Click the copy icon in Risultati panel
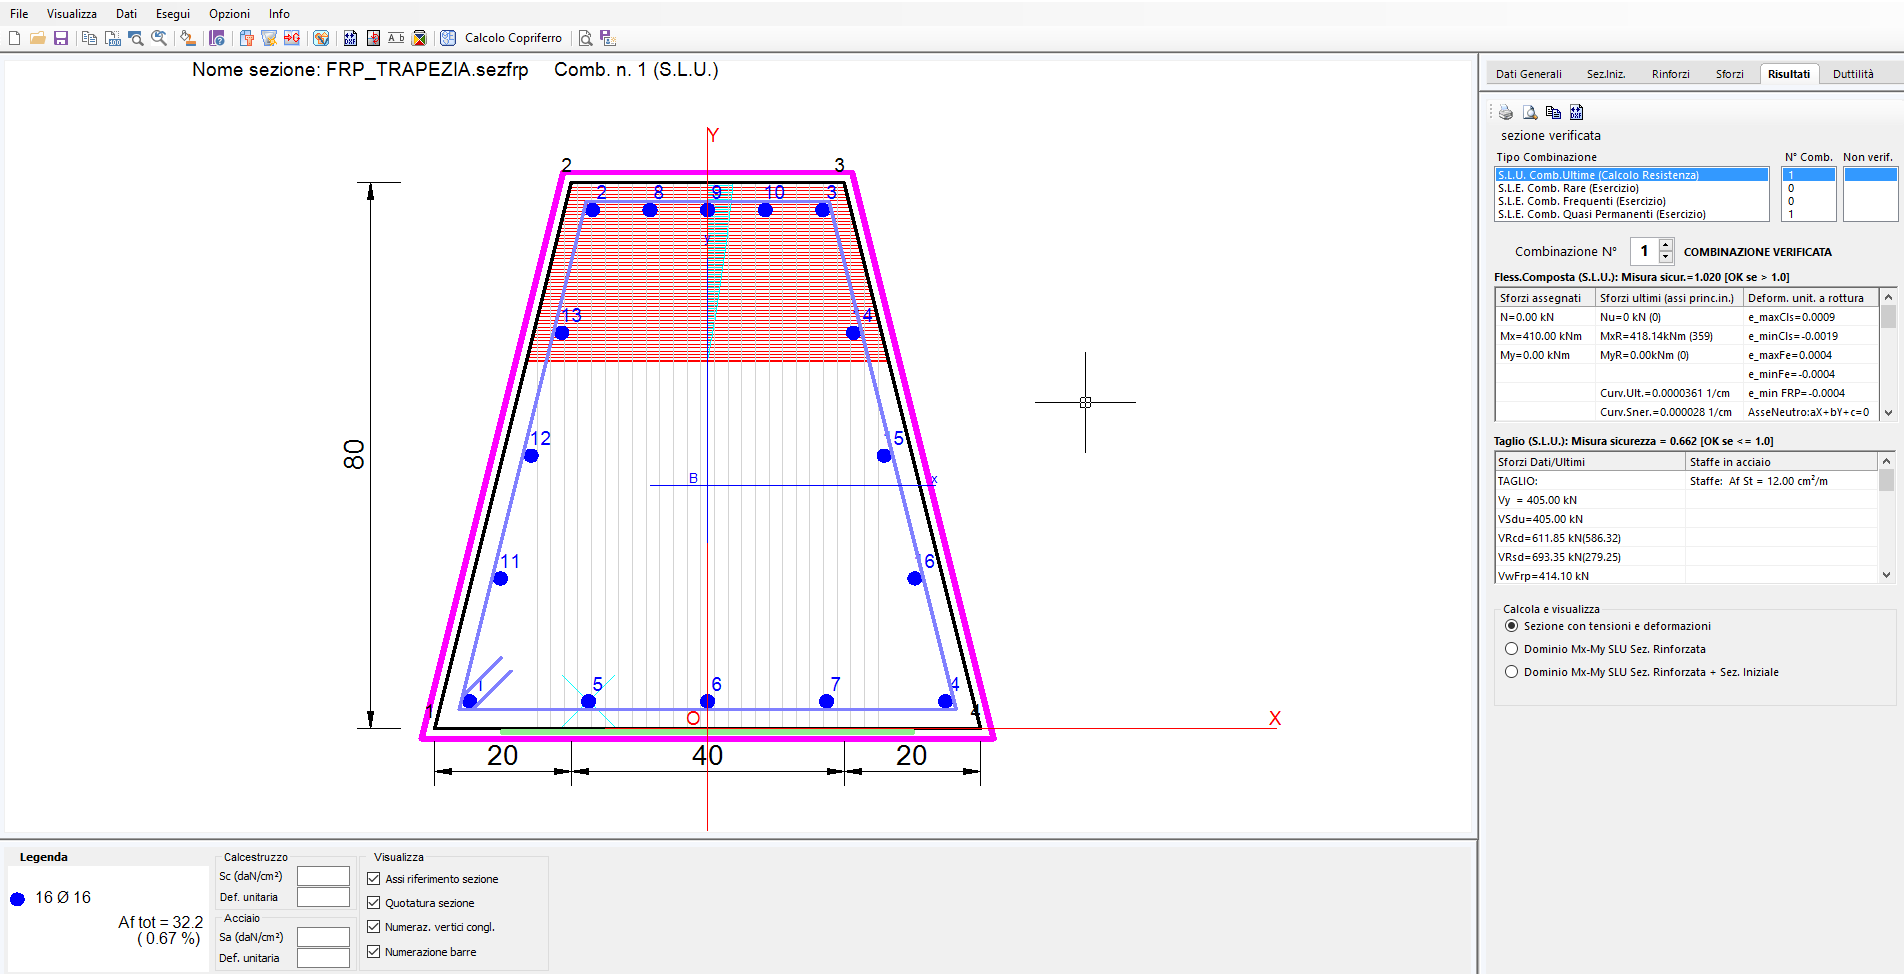 click(1553, 112)
